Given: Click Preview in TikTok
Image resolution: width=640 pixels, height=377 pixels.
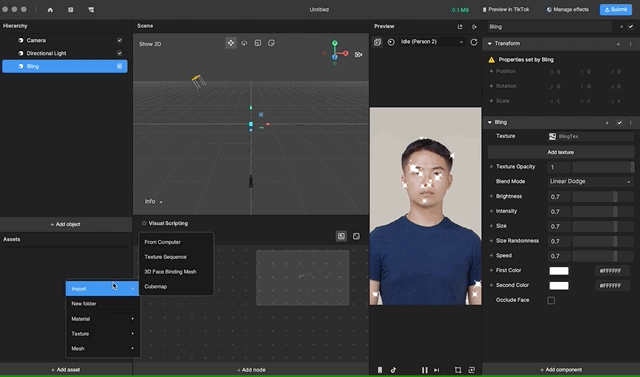Looking at the screenshot, I should pos(506,9).
